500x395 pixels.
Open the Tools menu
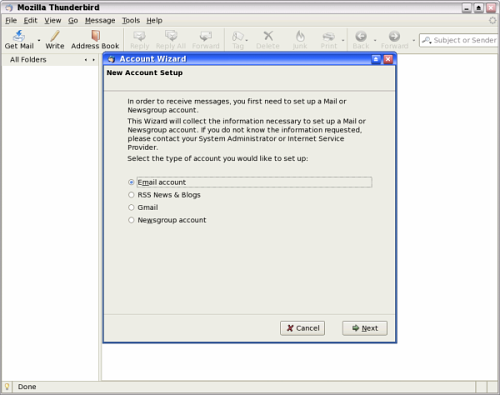tap(131, 20)
